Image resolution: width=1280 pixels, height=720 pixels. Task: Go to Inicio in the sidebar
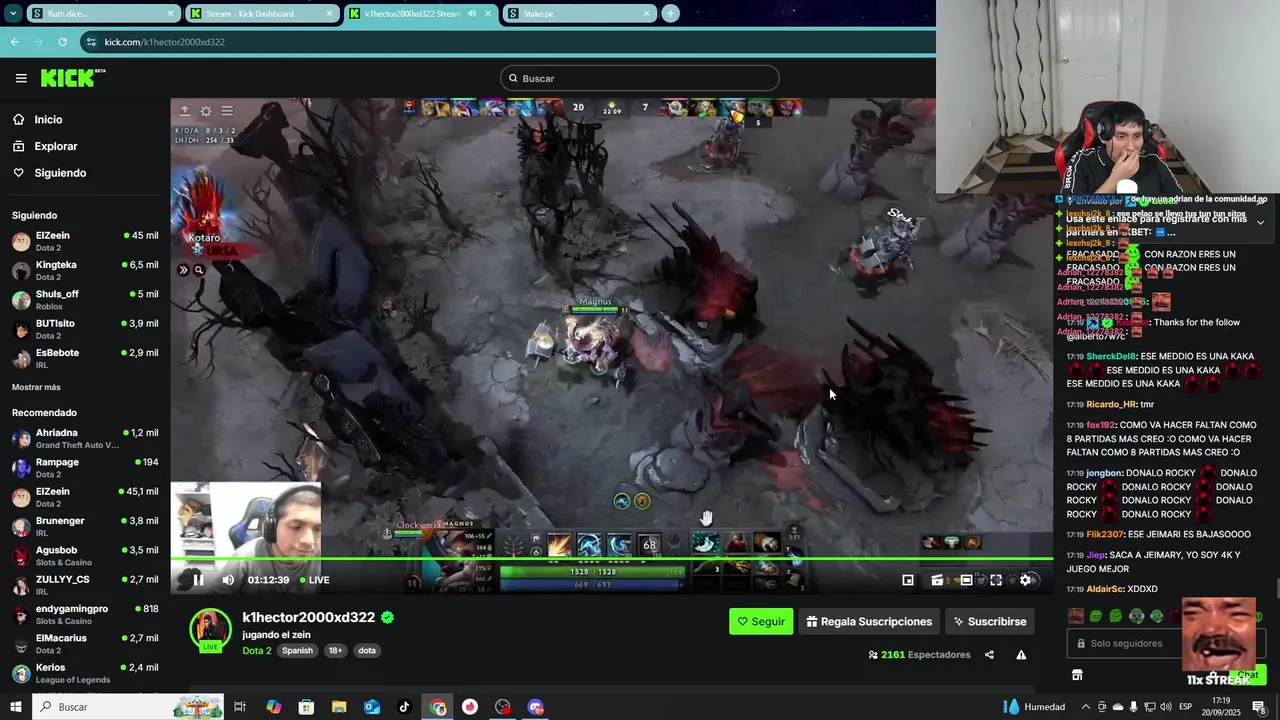[x=48, y=120]
